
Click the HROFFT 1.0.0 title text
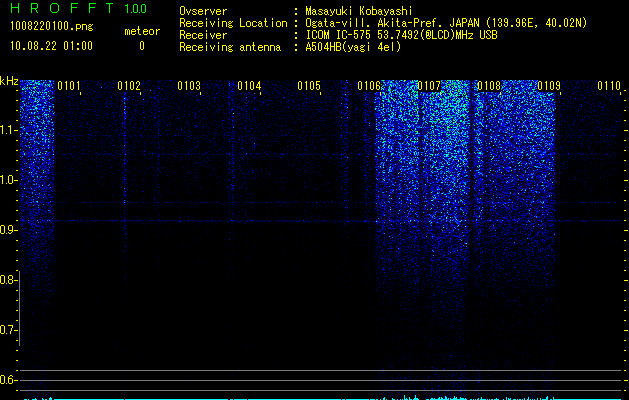click(78, 8)
